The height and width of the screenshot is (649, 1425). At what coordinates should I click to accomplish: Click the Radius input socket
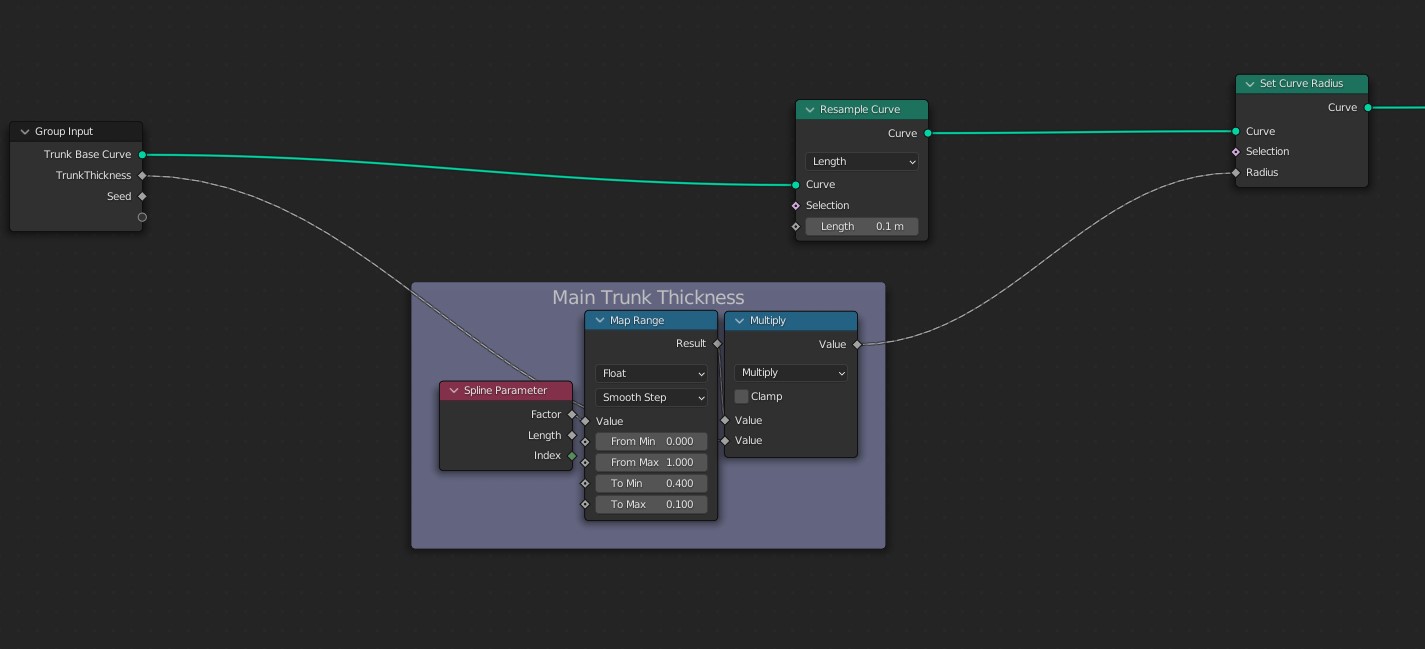pyautogui.click(x=1236, y=173)
